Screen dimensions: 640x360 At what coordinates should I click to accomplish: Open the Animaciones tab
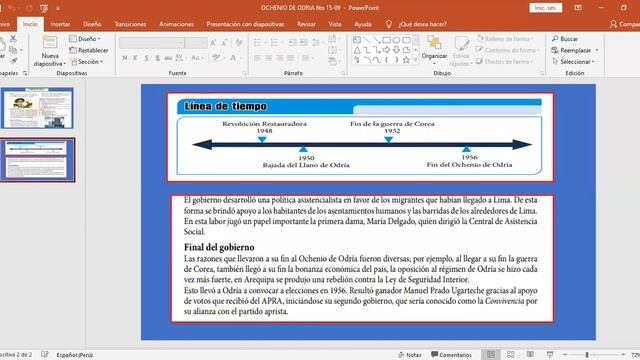point(176,24)
